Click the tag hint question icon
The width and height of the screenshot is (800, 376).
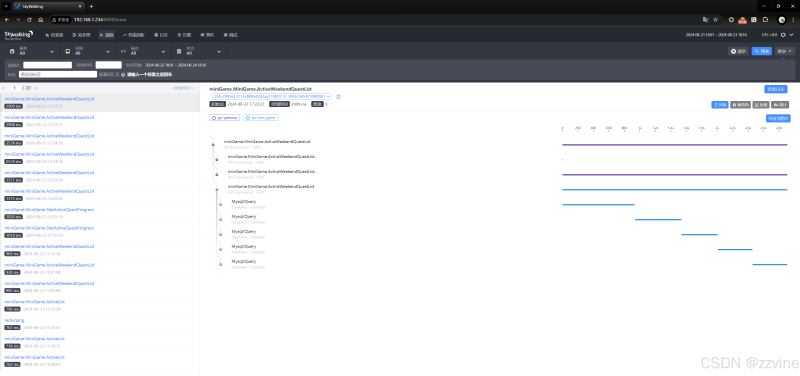123,74
